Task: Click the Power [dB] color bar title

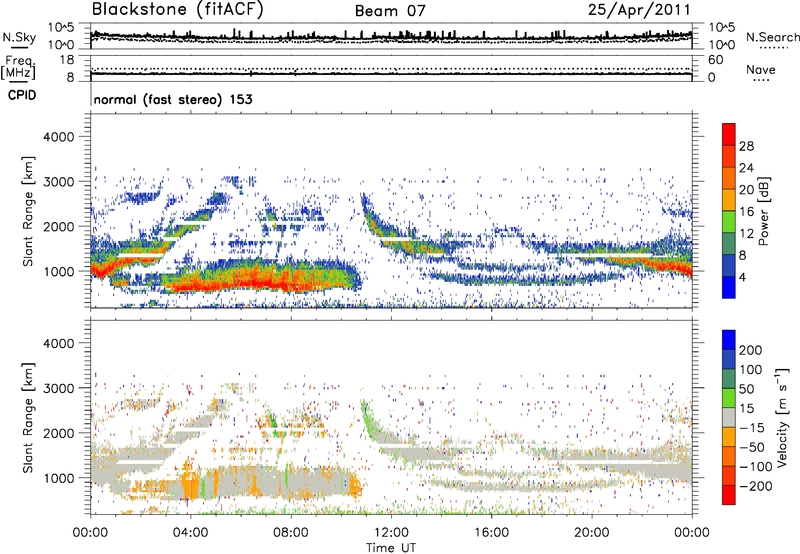Action: point(764,211)
